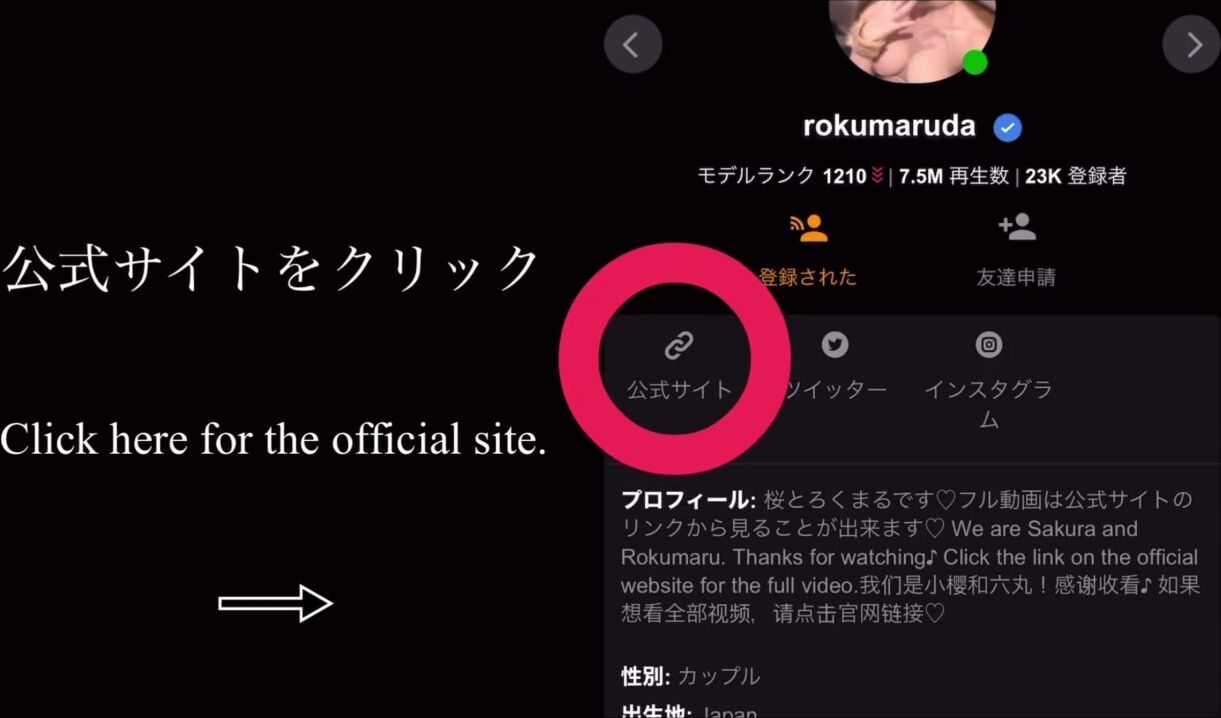Open the 公式サイト text link

(x=680, y=390)
